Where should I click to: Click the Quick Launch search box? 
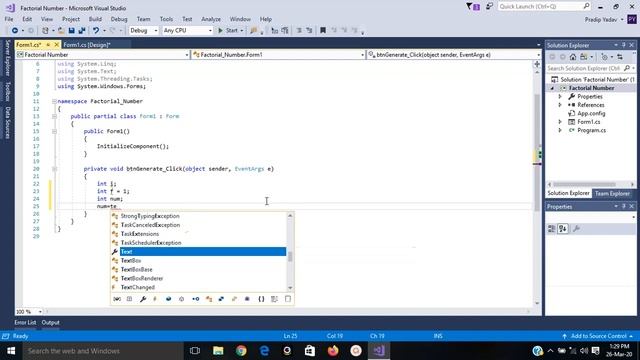click(544, 7)
